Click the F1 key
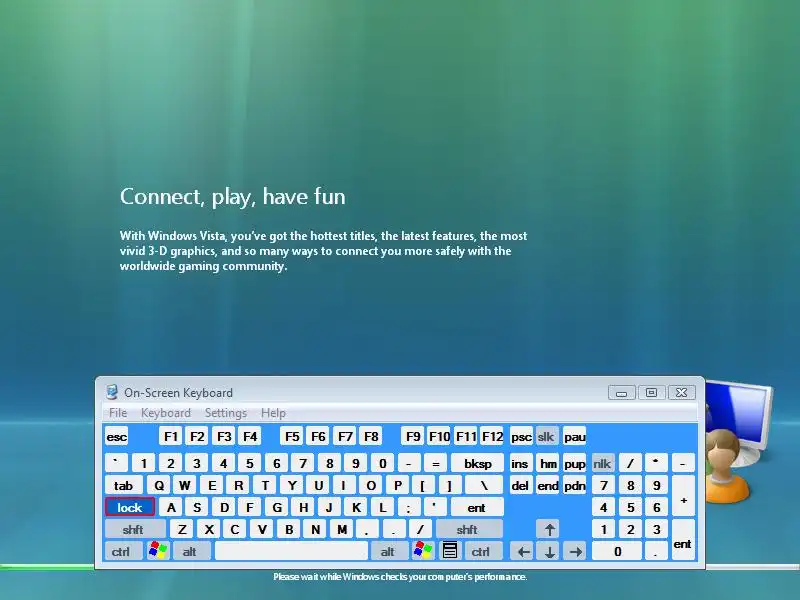Screen dimensions: 800x600 tap(170, 436)
